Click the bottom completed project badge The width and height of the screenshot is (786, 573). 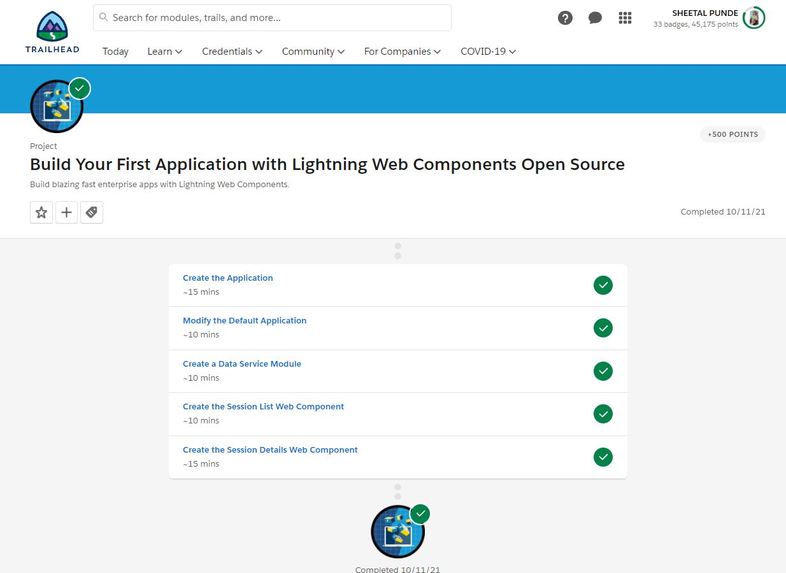[x=398, y=531]
